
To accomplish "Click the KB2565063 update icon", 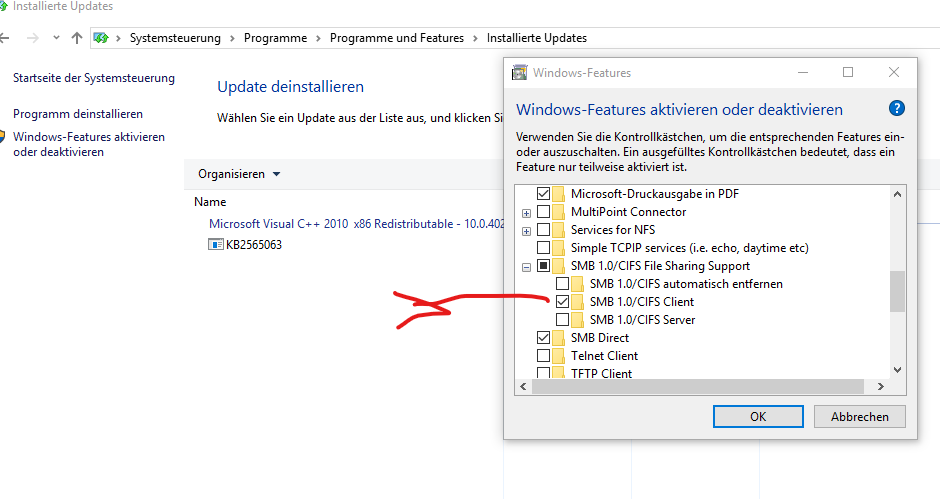I will coord(215,244).
